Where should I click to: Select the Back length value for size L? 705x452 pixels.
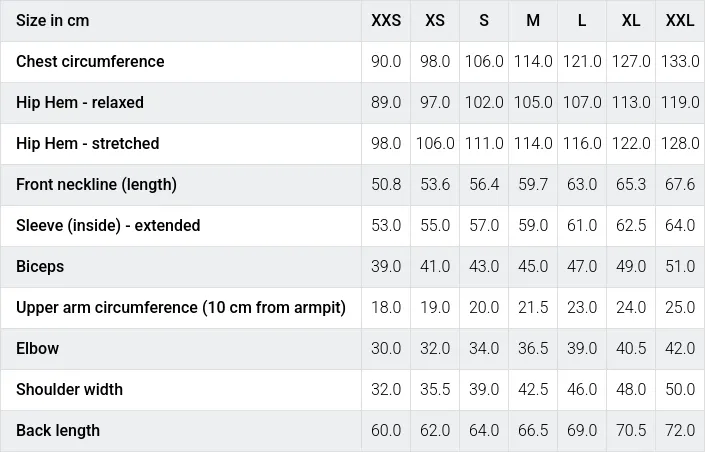click(582, 430)
